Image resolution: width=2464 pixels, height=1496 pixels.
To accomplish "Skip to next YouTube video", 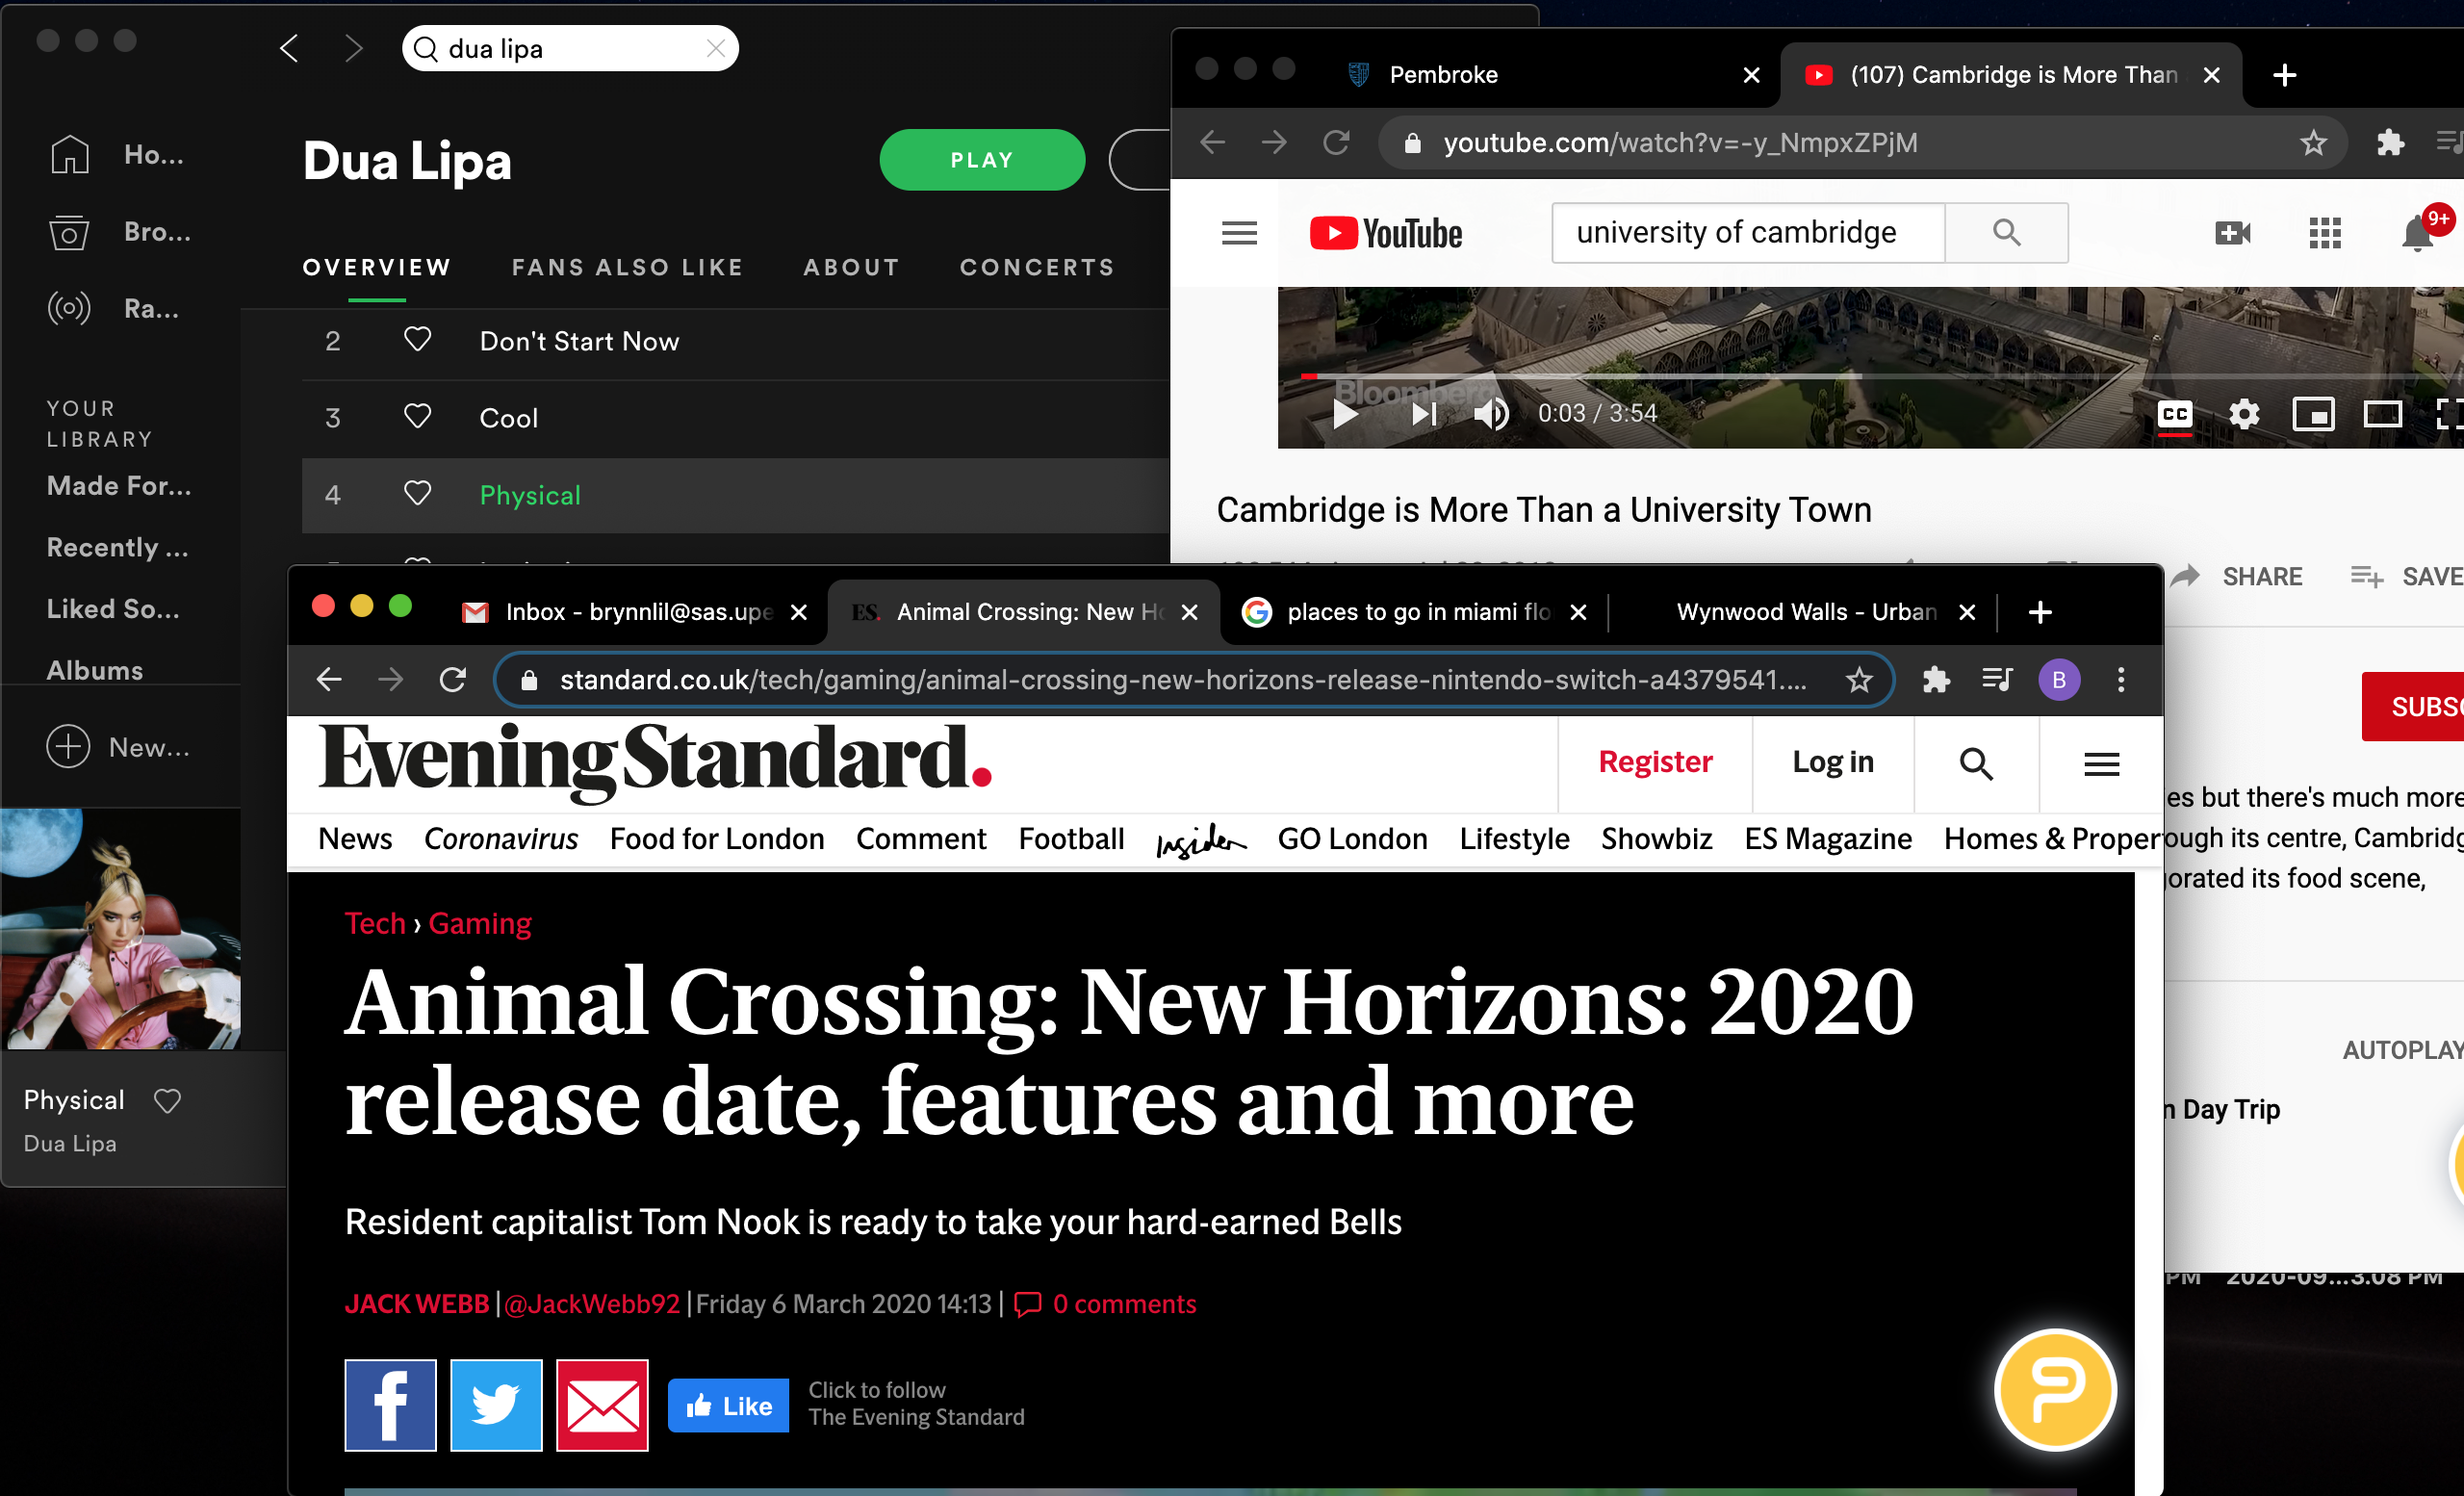I will click(1423, 413).
